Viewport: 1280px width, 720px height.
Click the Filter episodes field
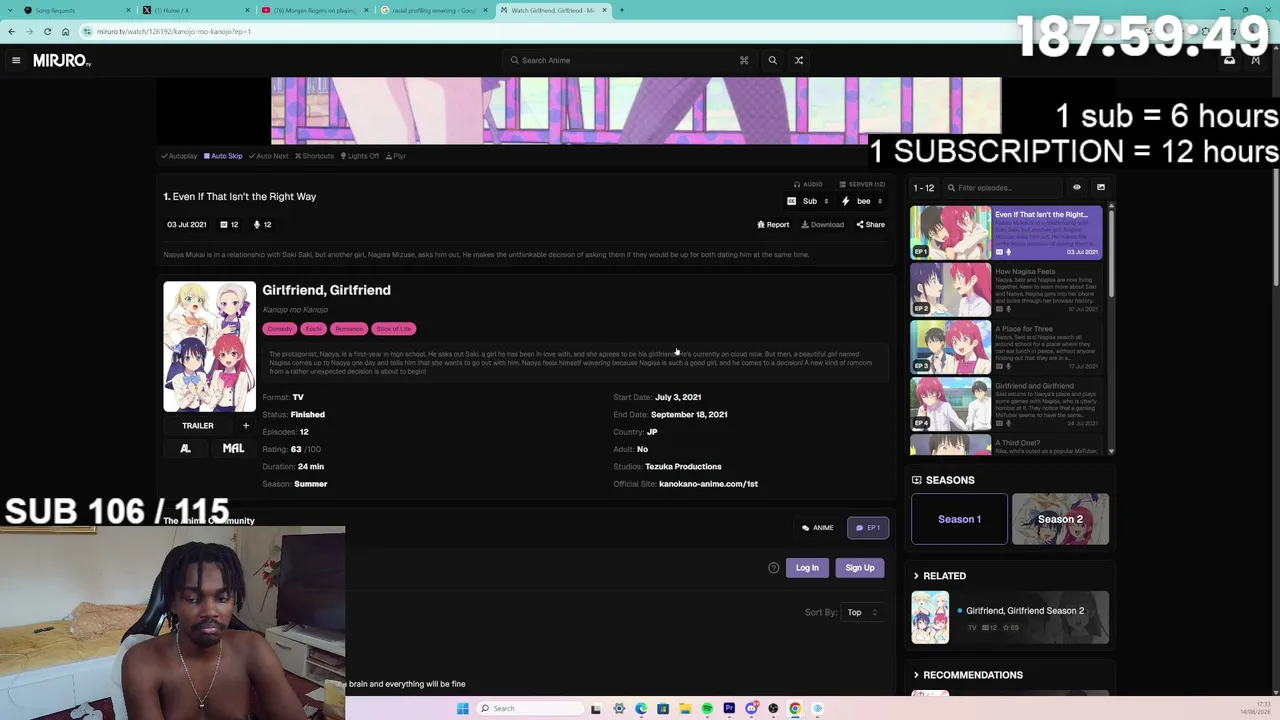click(1002, 188)
